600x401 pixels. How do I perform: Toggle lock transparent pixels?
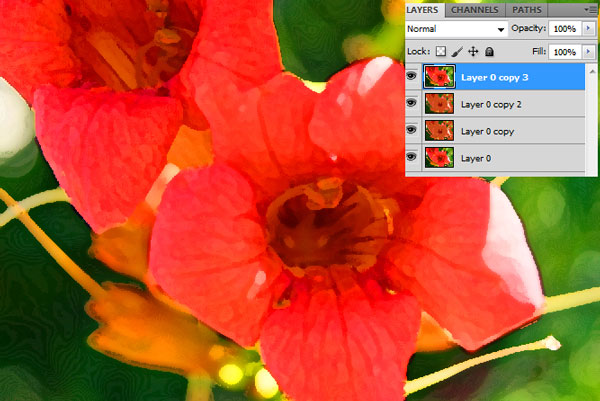tap(441, 51)
